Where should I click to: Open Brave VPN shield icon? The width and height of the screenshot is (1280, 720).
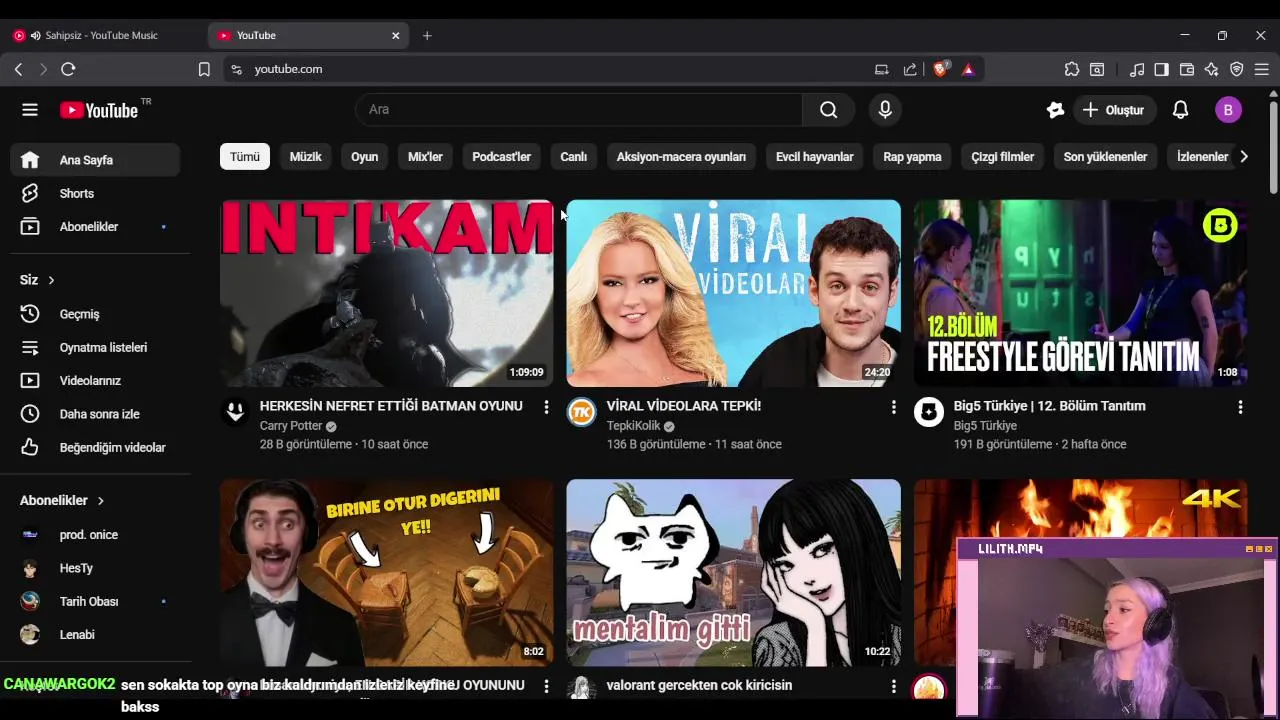coord(1237,69)
